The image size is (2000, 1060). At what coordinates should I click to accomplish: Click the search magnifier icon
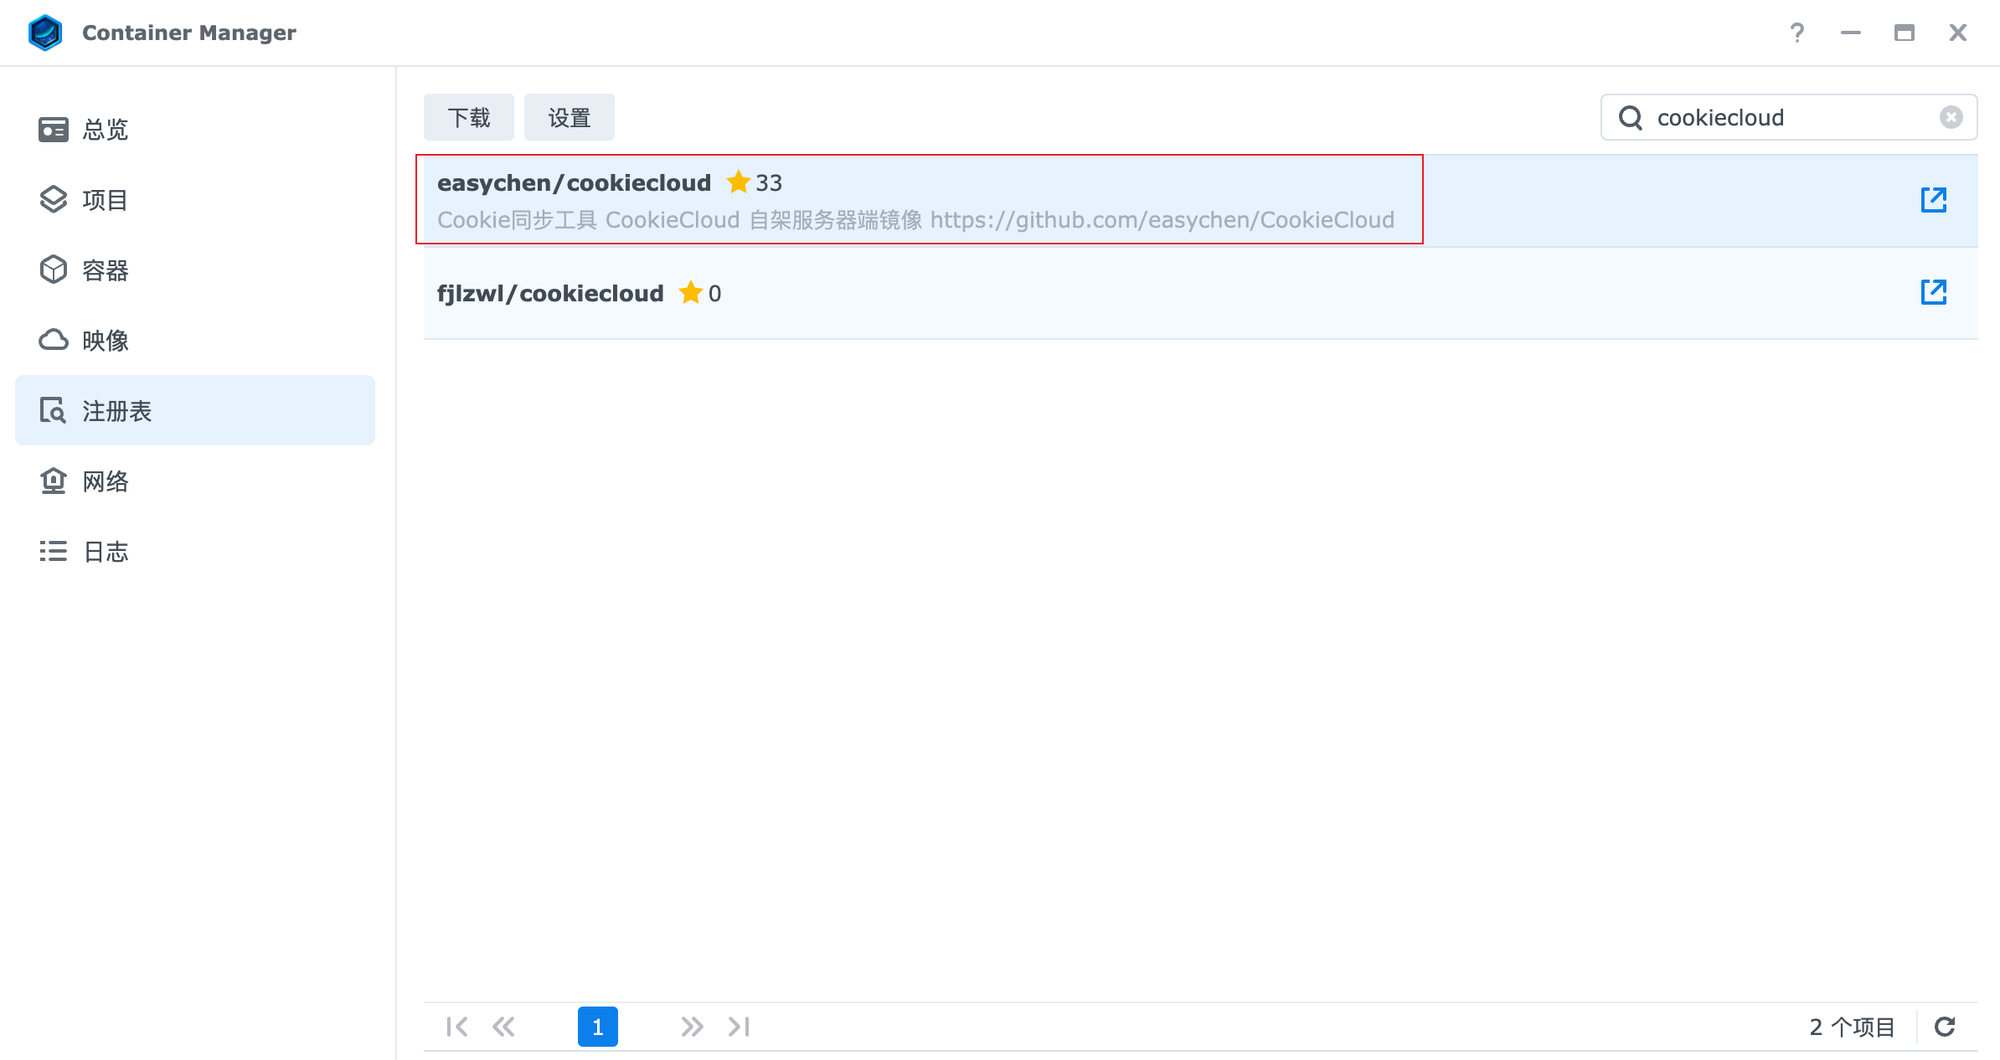click(x=1630, y=118)
